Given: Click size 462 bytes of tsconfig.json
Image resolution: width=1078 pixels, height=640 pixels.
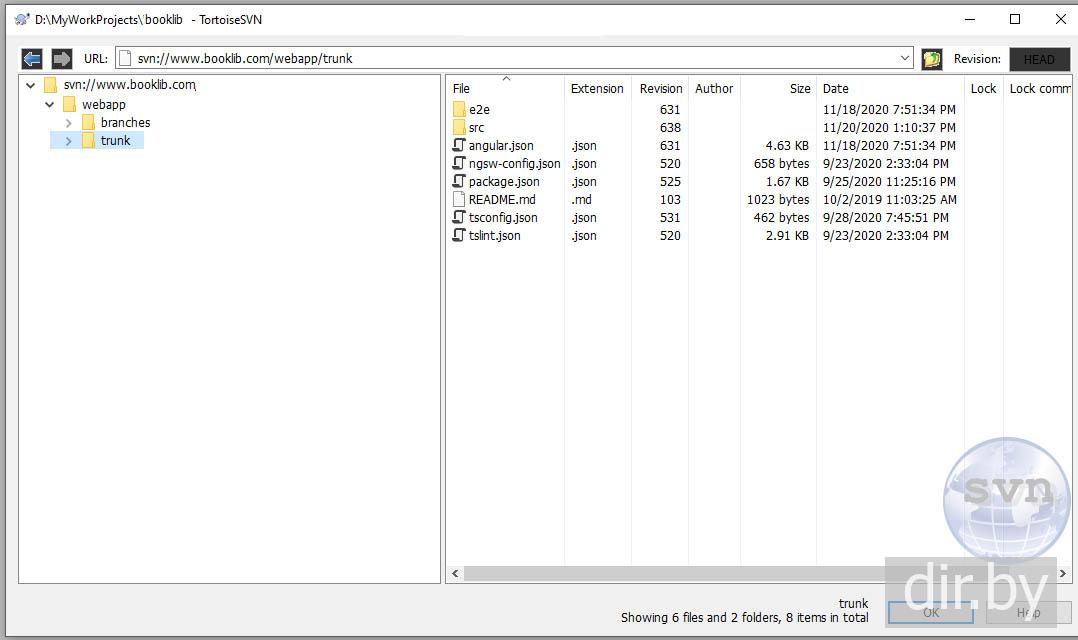Looking at the screenshot, I should [x=781, y=217].
